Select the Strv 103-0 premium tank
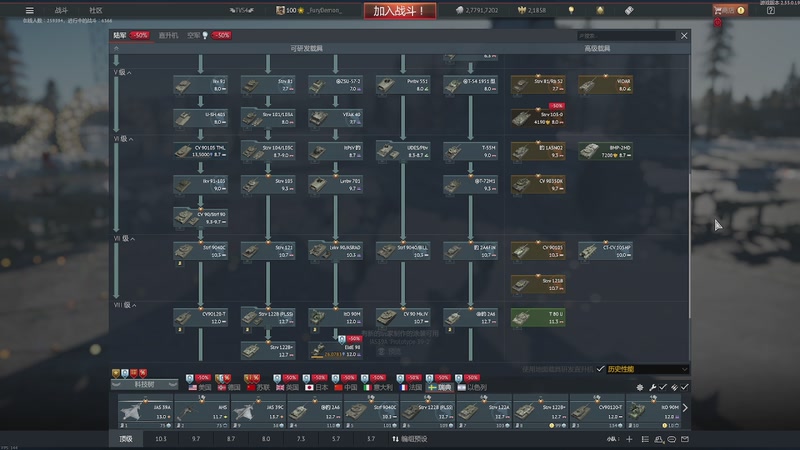The width and height of the screenshot is (800, 450). (538, 118)
